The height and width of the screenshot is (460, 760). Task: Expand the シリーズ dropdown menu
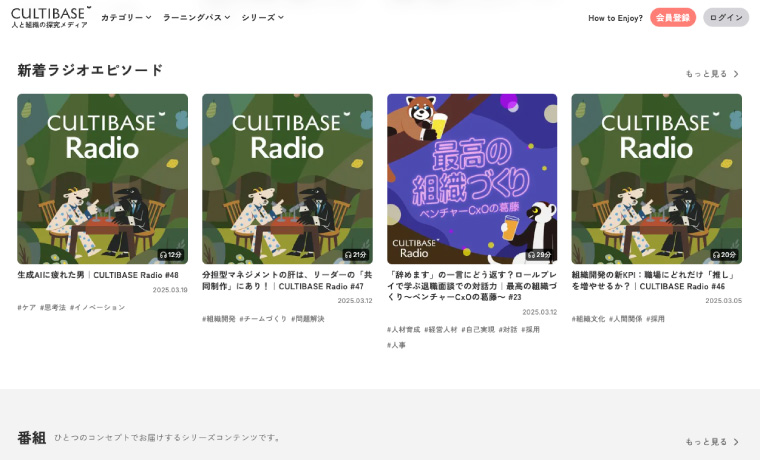coord(262,17)
